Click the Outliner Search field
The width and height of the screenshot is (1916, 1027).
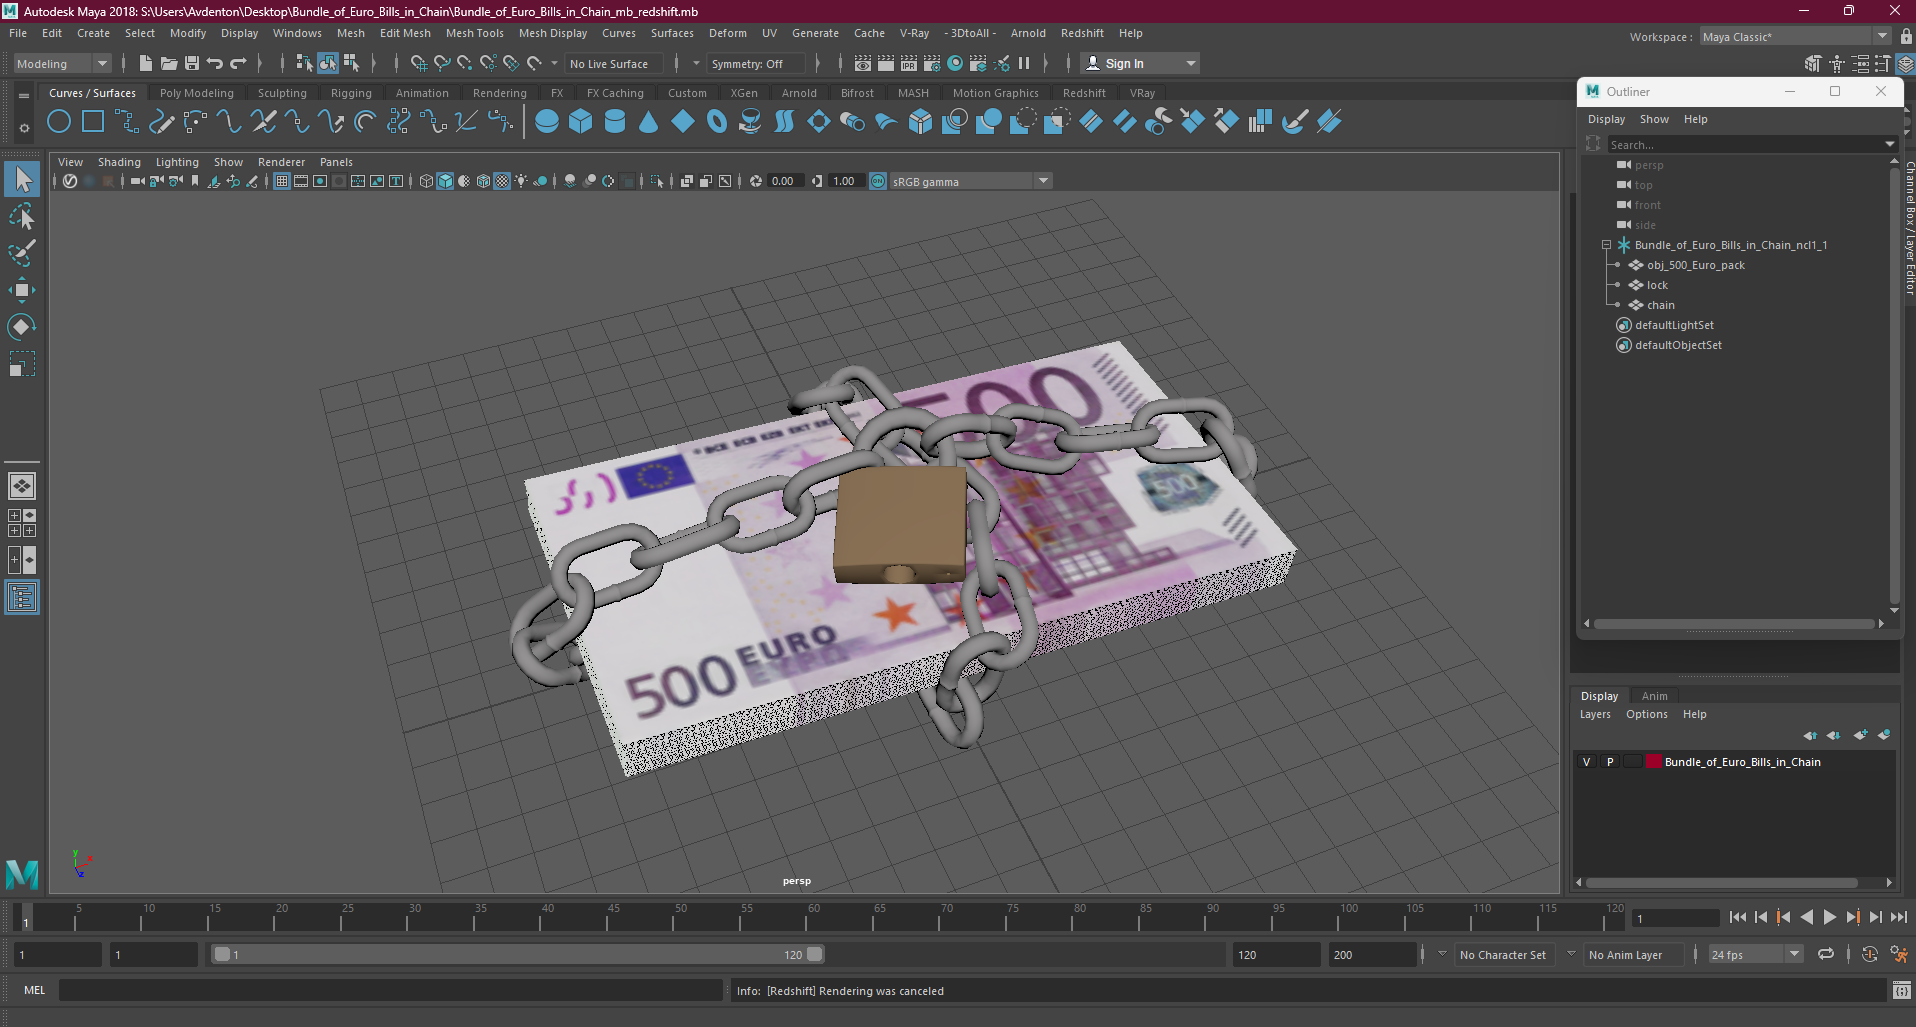click(x=1745, y=145)
